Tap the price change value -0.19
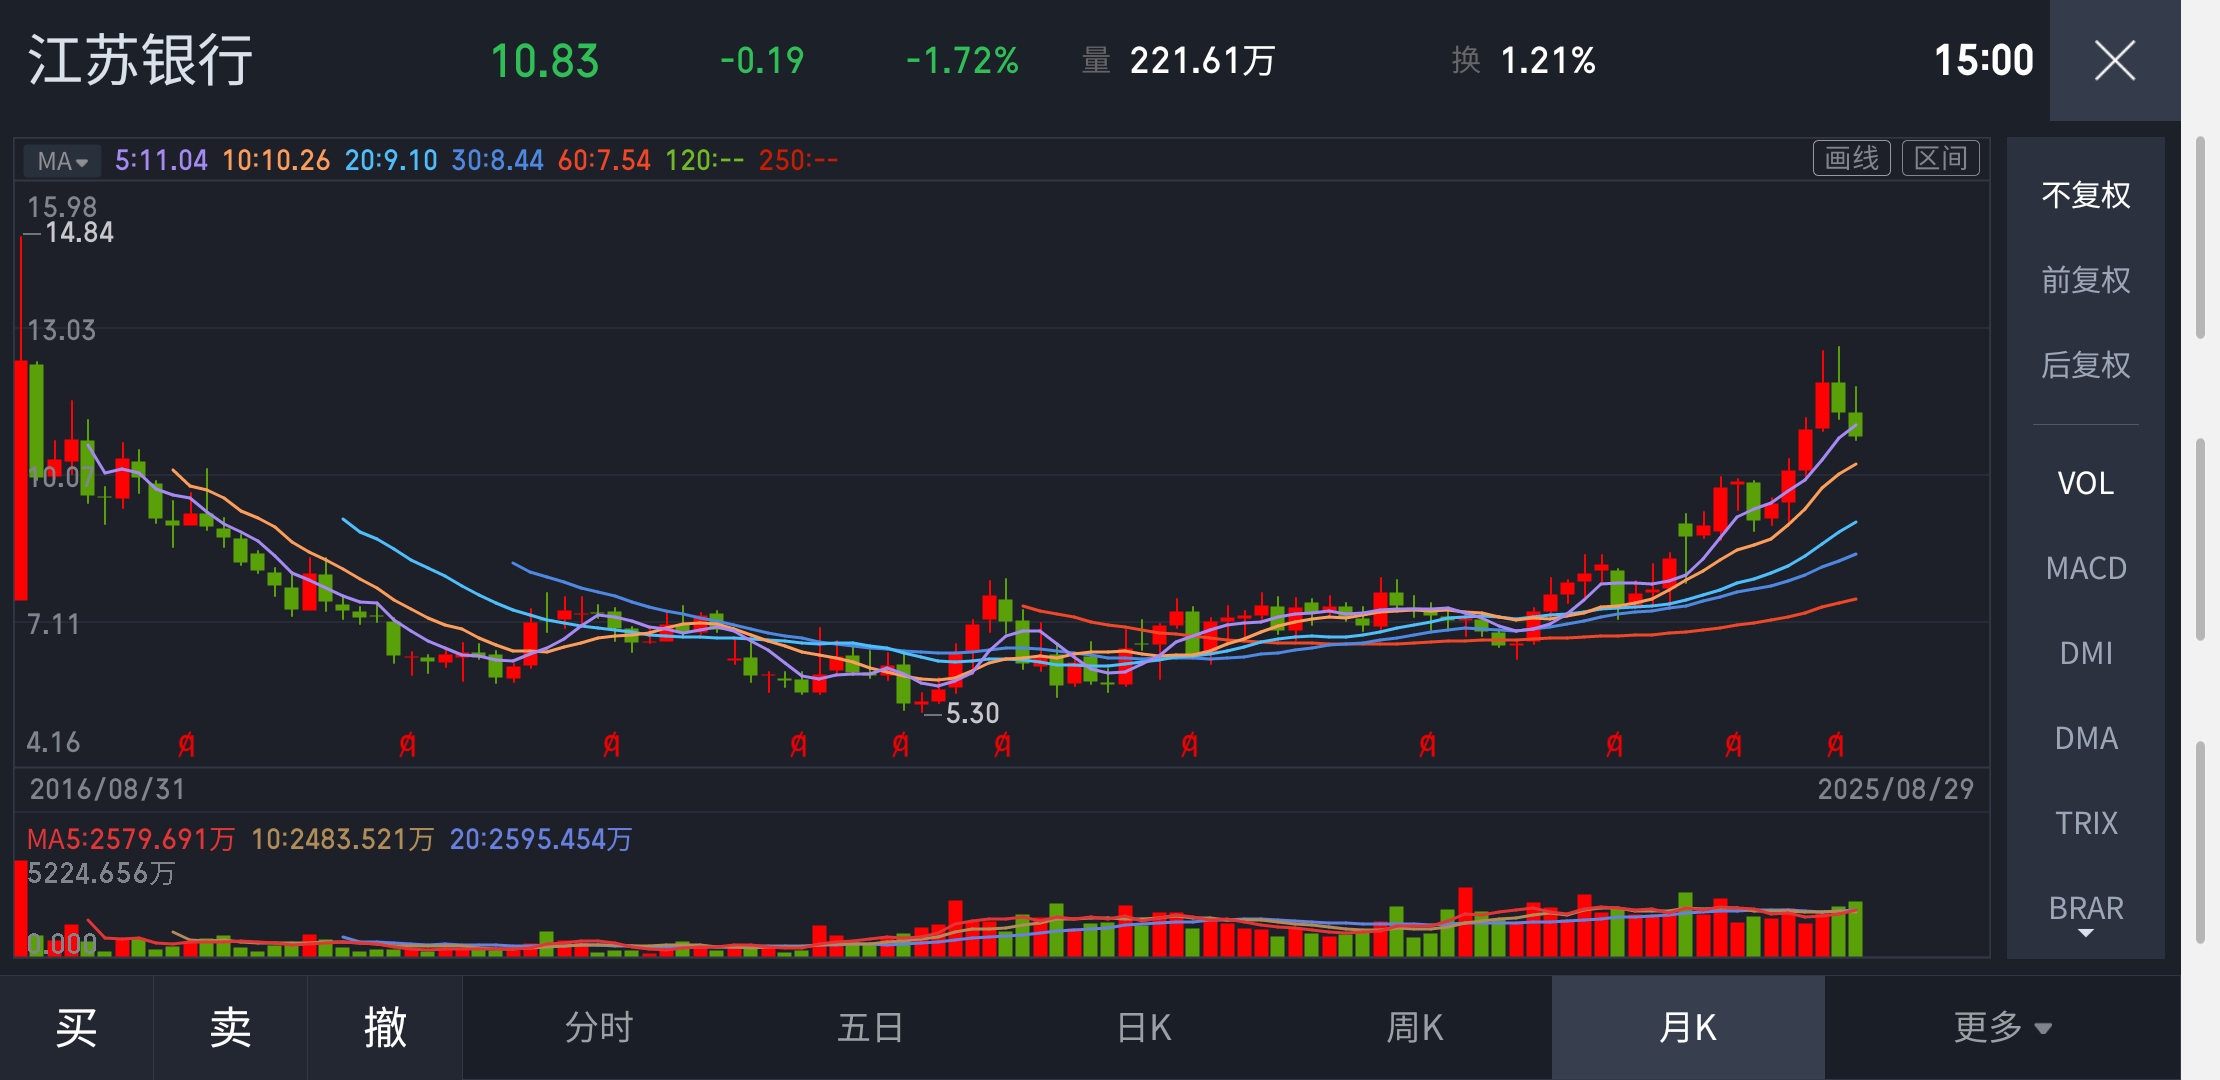Image resolution: width=2220 pixels, height=1080 pixels. [x=762, y=61]
